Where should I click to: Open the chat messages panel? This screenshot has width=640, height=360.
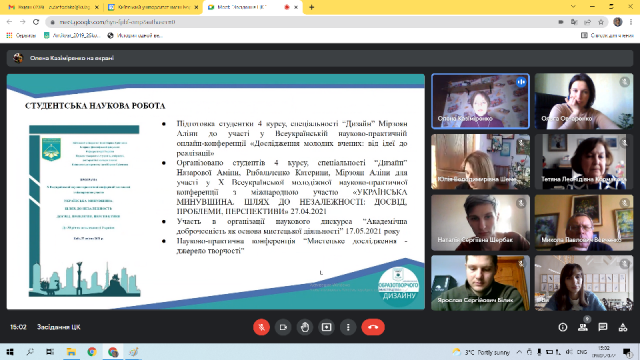(x=602, y=327)
